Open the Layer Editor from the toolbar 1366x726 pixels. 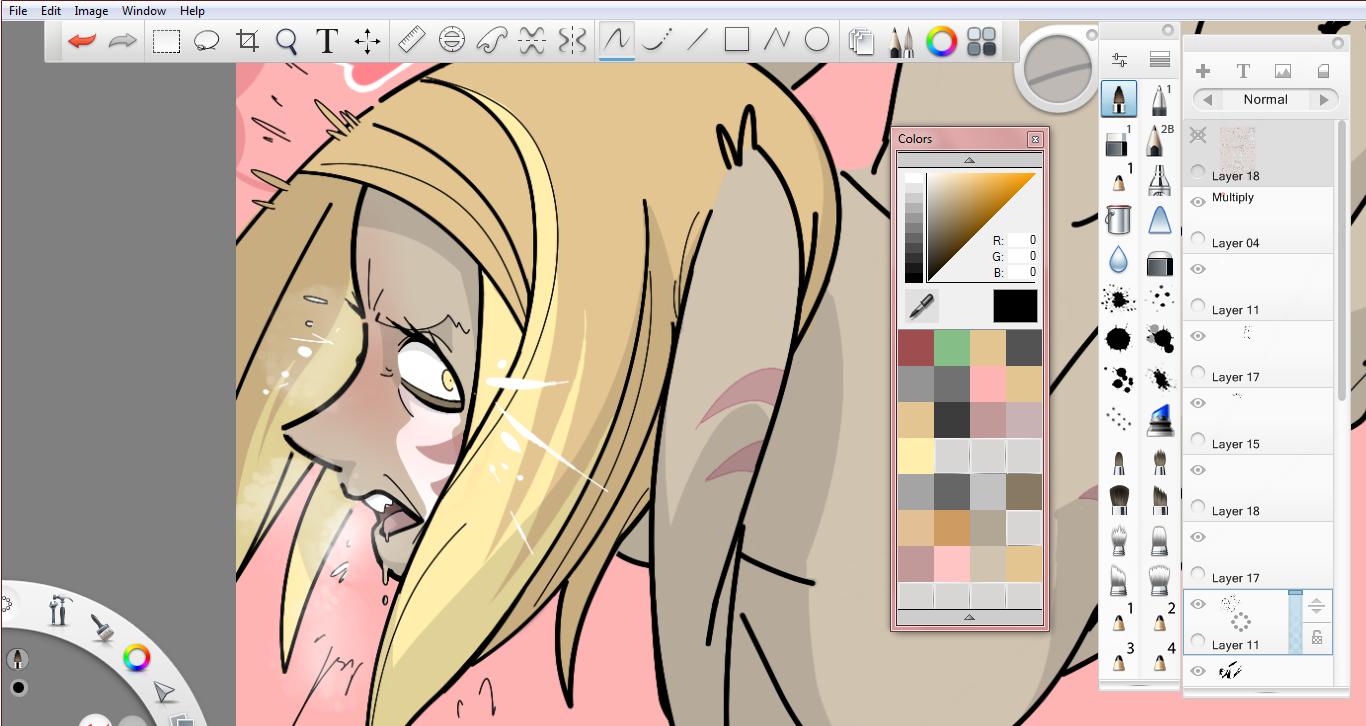click(861, 41)
